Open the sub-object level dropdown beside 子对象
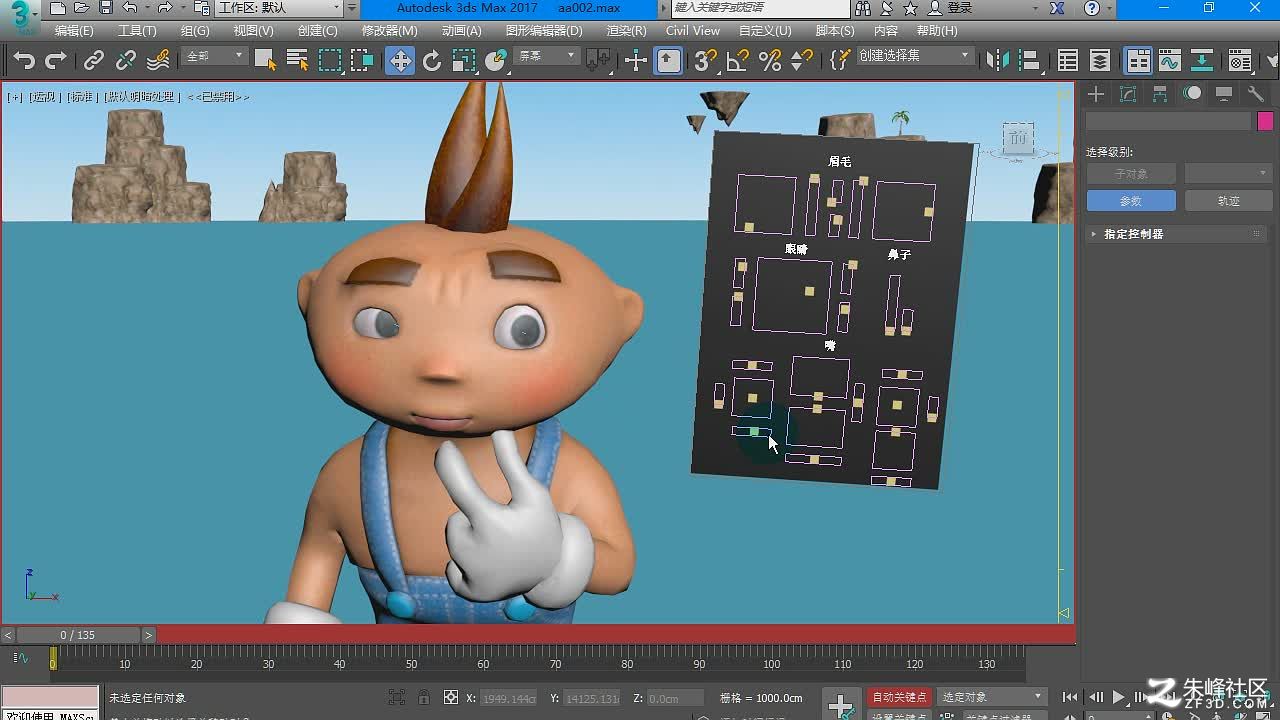The height and width of the screenshot is (720, 1280). (x=1228, y=174)
